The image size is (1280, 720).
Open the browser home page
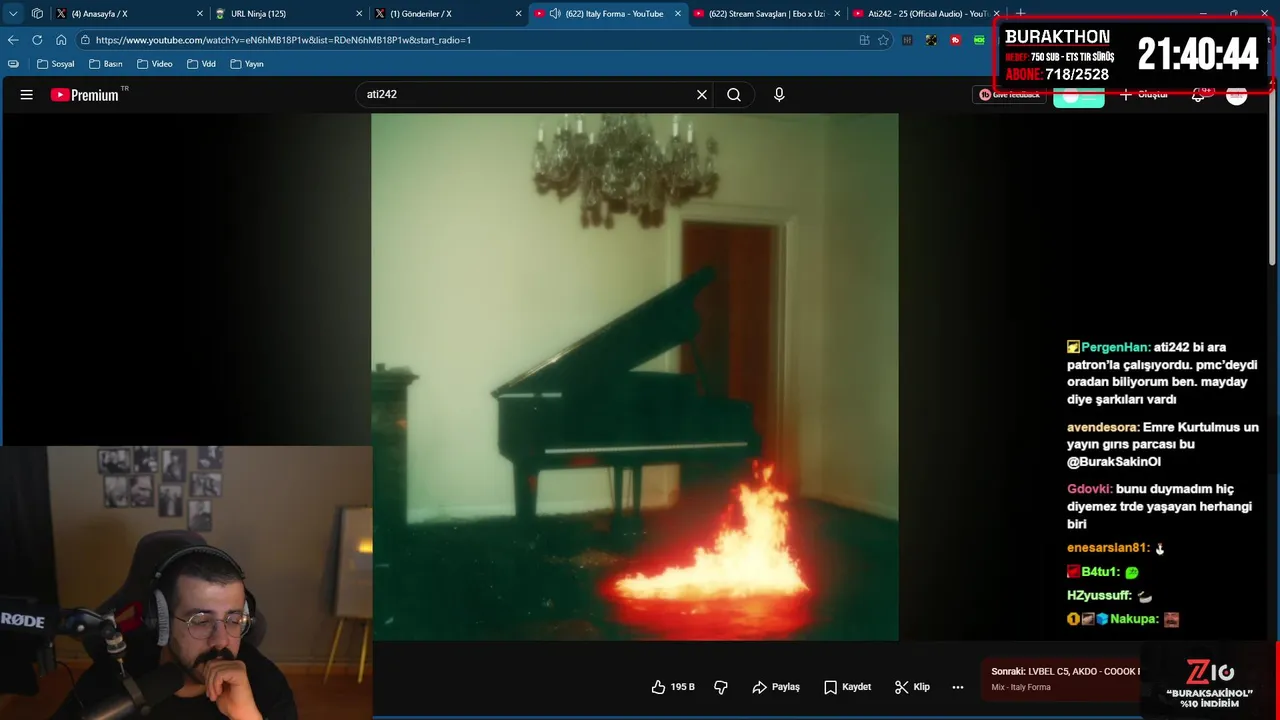(x=61, y=40)
